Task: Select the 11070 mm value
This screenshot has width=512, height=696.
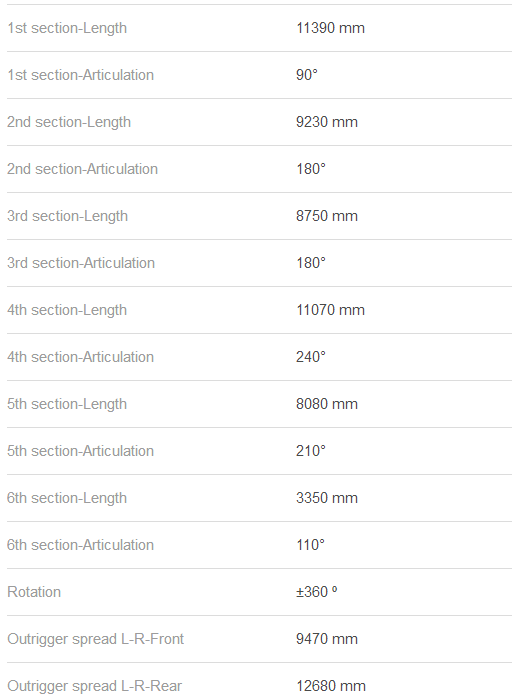Action: coord(330,310)
